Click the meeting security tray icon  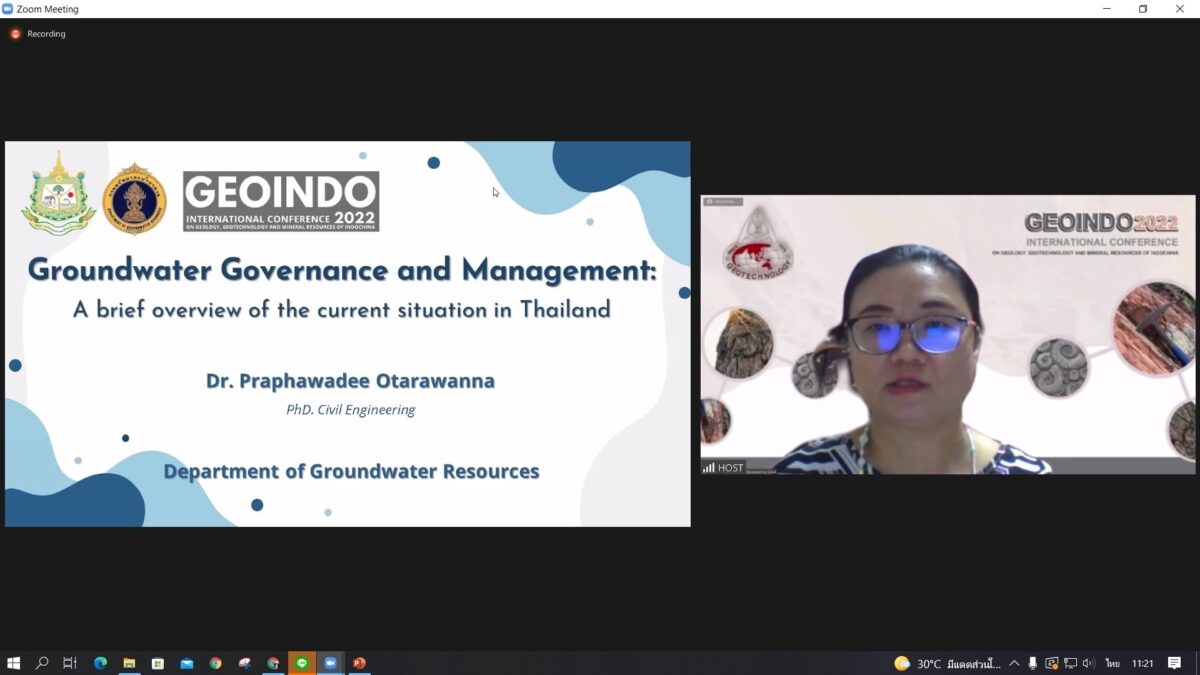(1051, 663)
